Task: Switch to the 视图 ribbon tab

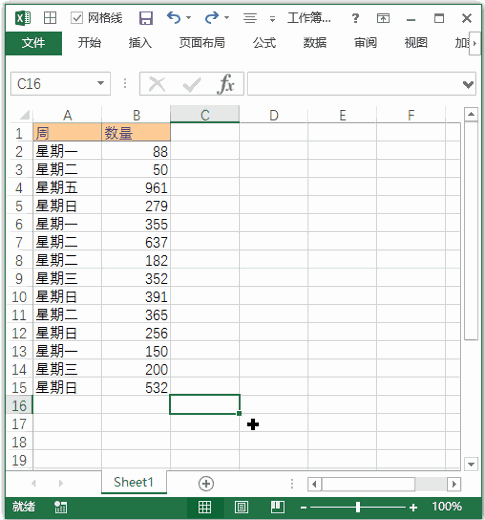Action: coord(416,43)
